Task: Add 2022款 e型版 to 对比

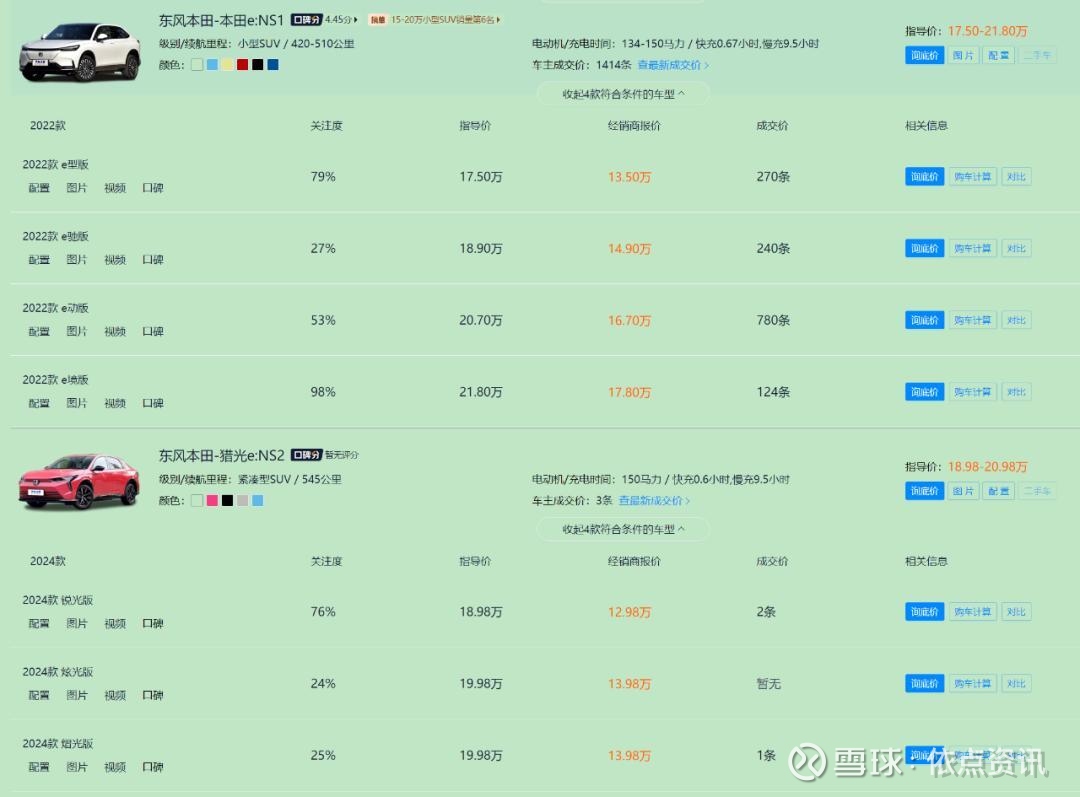Action: click(x=1016, y=176)
